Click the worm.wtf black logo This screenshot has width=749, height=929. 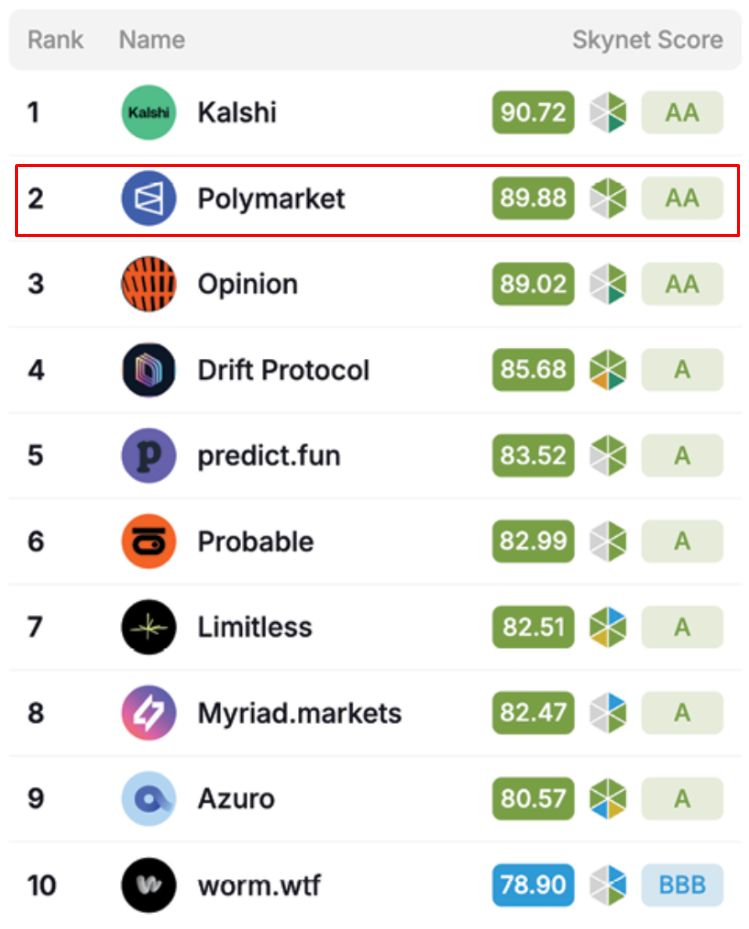(148, 885)
